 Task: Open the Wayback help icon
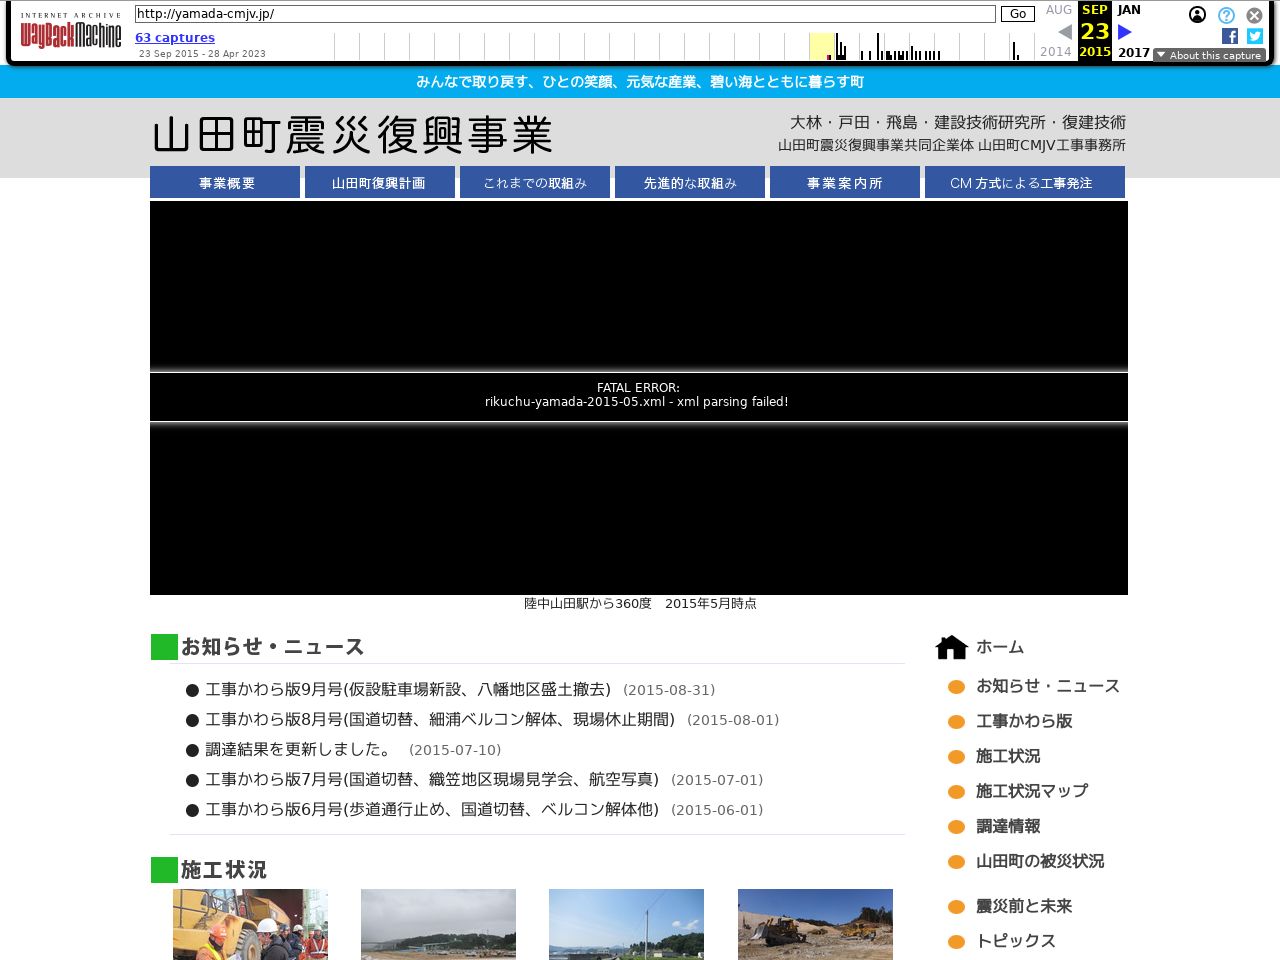pos(1226,15)
